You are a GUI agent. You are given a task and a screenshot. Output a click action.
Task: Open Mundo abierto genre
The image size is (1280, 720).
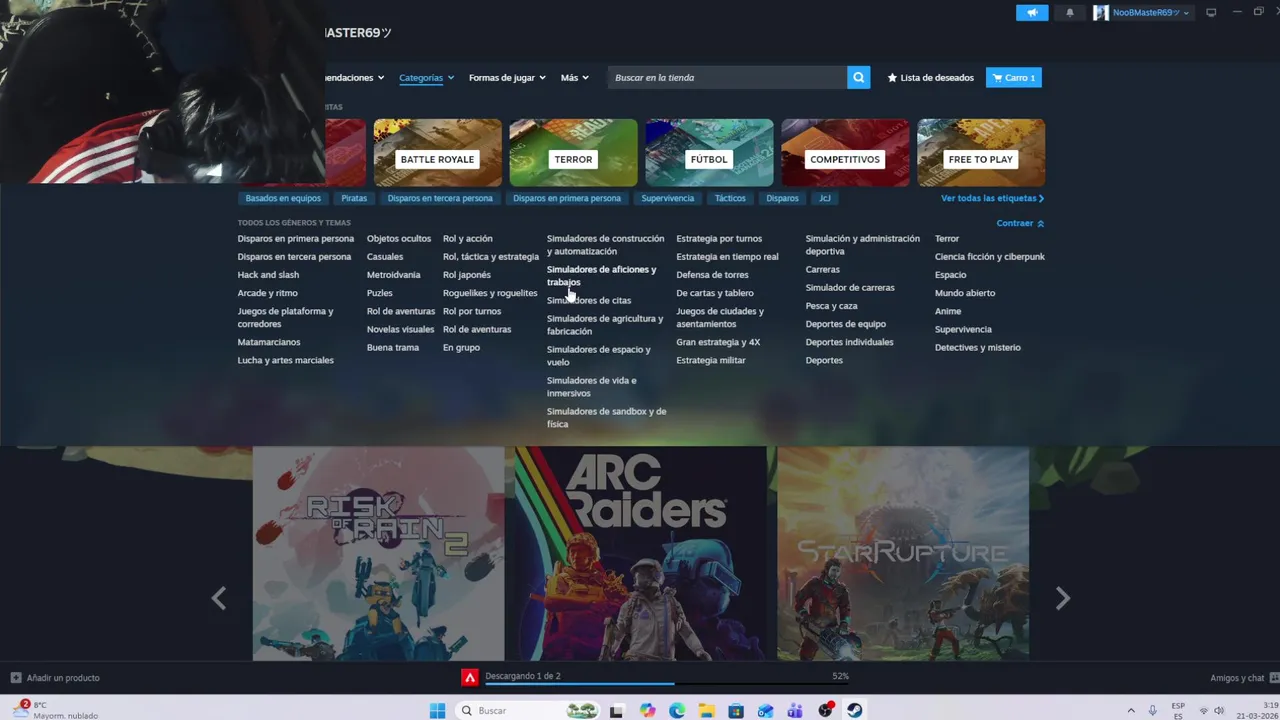pos(965,293)
